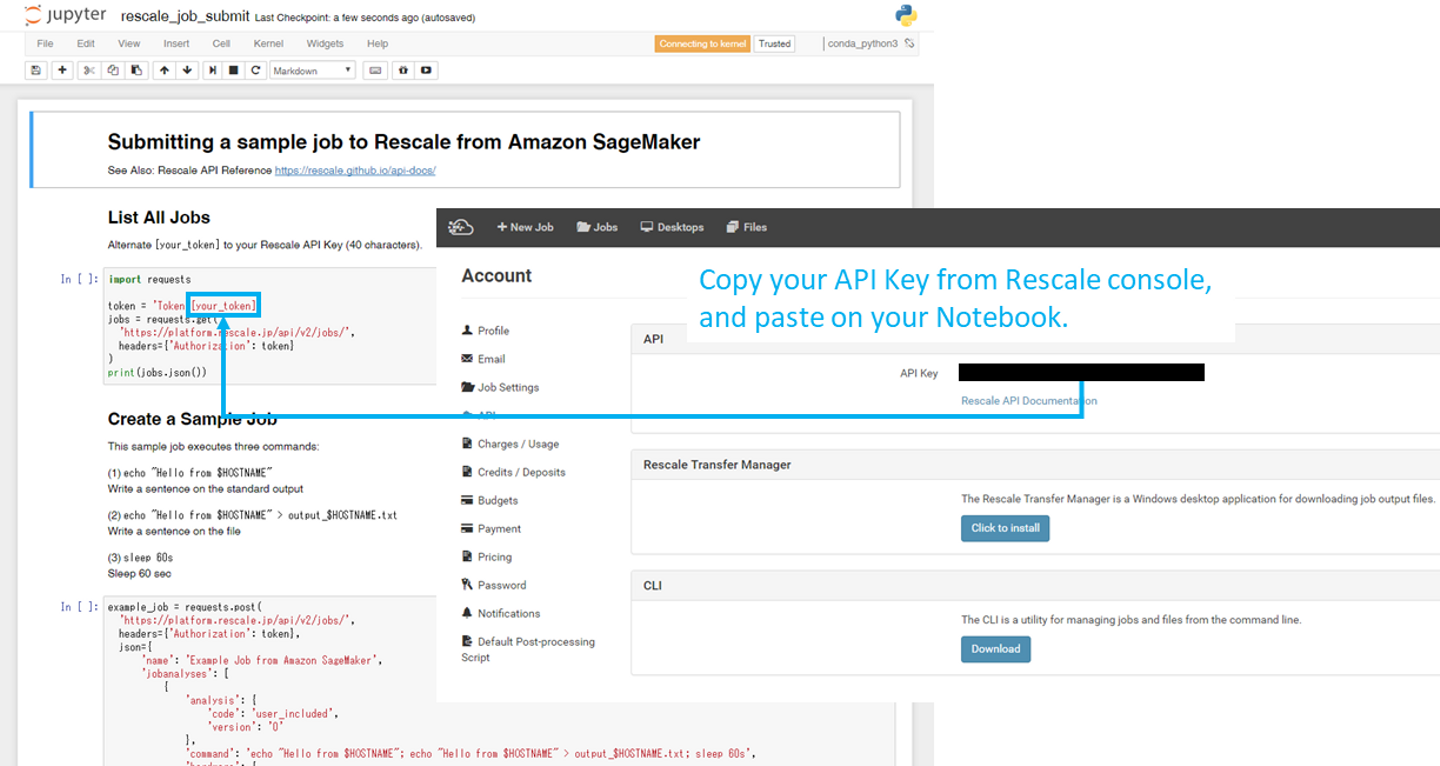Restart the kernel with the circular arrow icon
Screen dimensions: 1440x766
pos(256,70)
